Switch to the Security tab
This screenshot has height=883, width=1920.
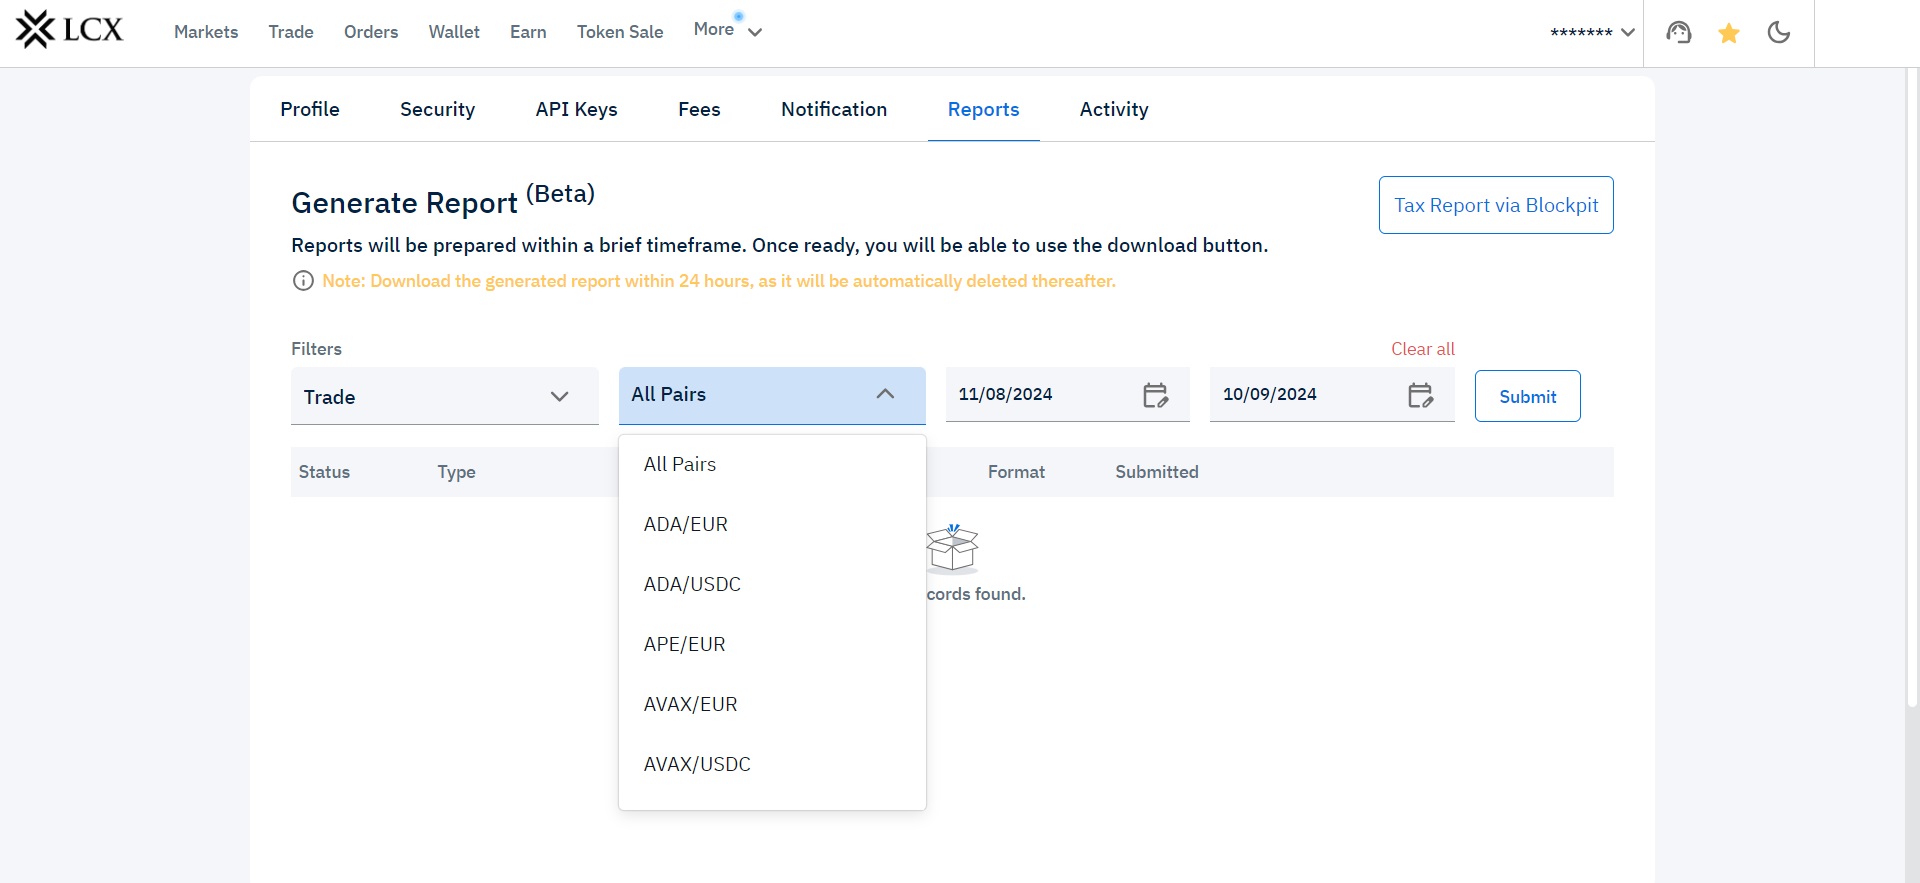[437, 110]
